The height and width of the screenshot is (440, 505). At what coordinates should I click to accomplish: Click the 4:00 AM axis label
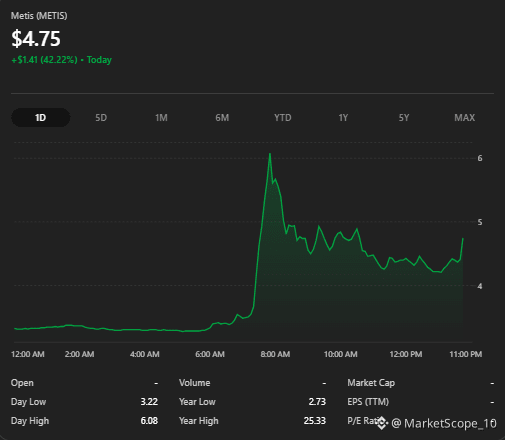145,354
